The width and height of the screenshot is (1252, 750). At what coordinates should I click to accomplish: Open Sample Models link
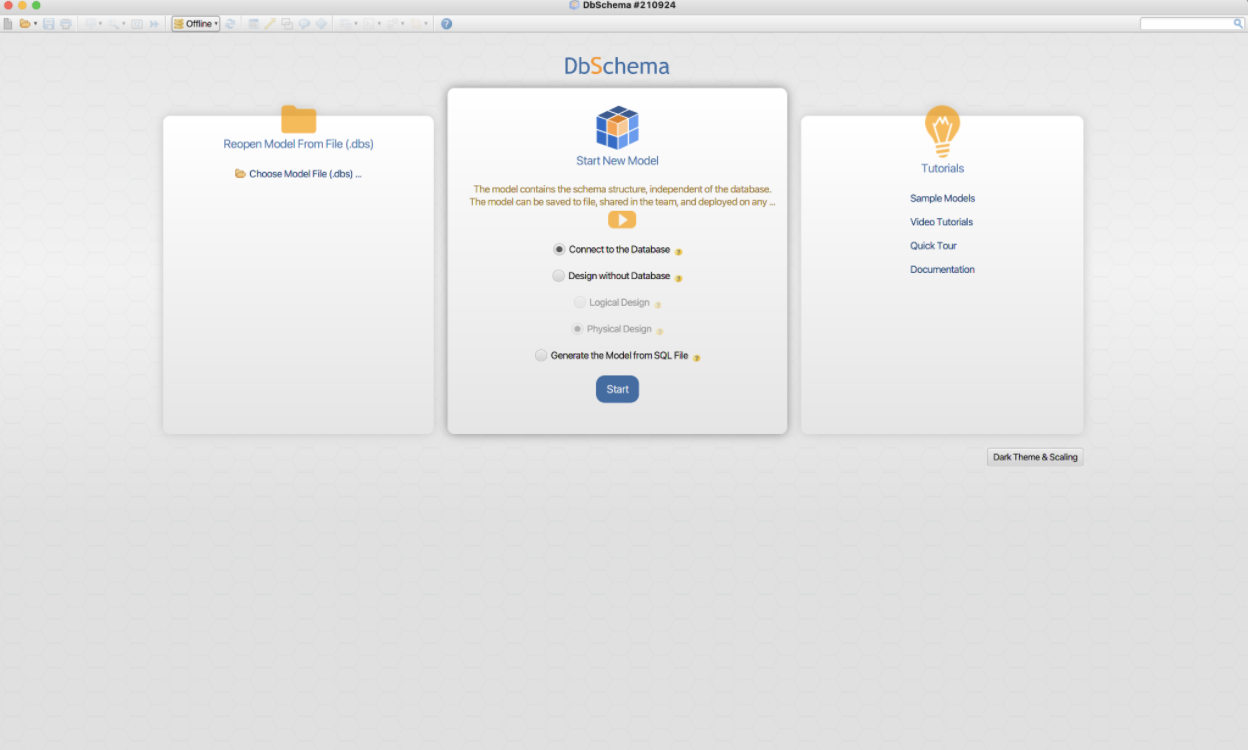tap(942, 198)
